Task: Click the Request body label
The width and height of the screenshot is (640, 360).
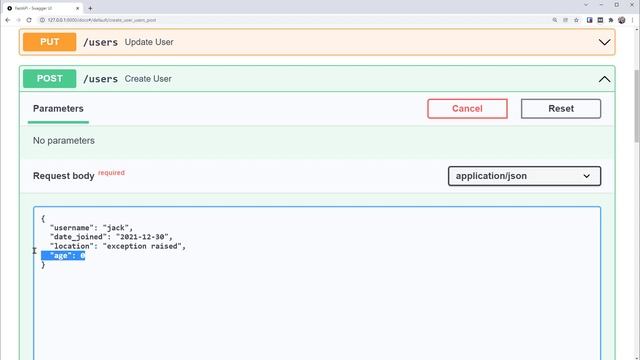Action: coord(64,176)
